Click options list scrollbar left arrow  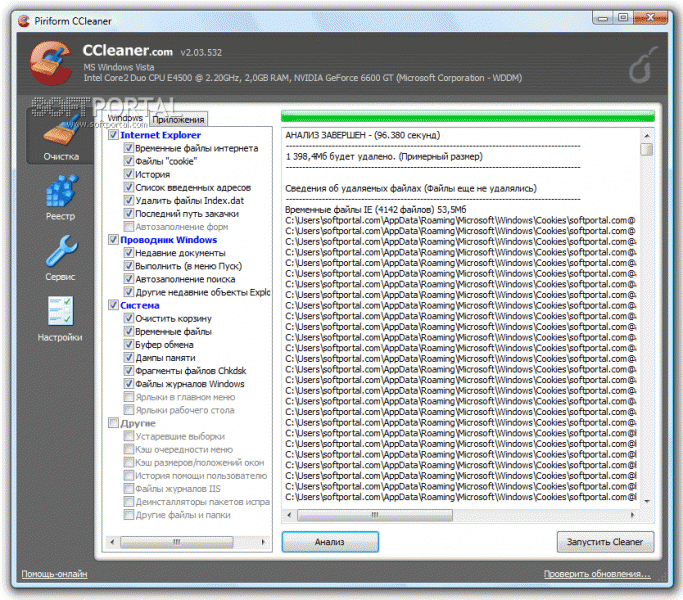pyautogui.click(x=112, y=542)
